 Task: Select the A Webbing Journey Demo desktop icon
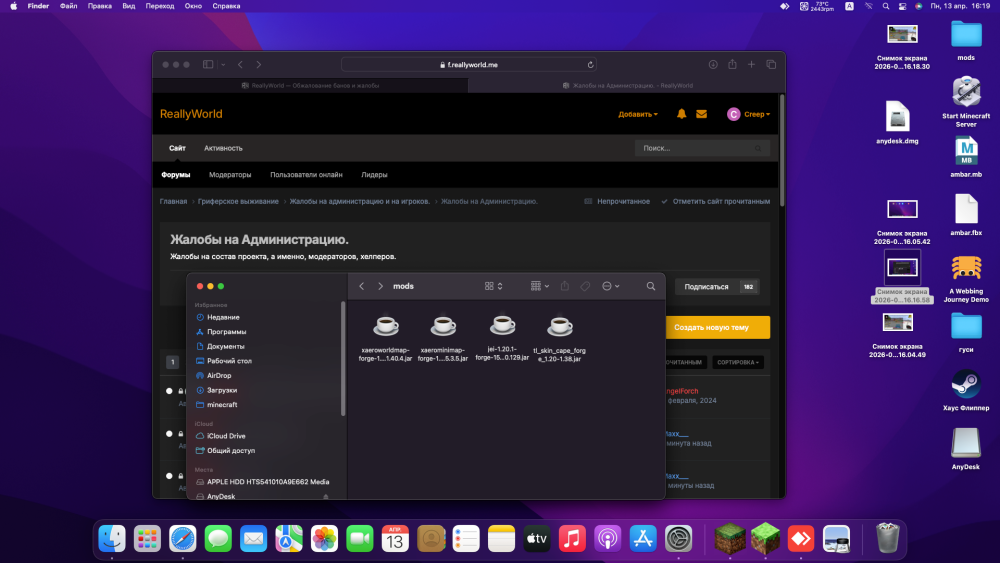[966, 279]
